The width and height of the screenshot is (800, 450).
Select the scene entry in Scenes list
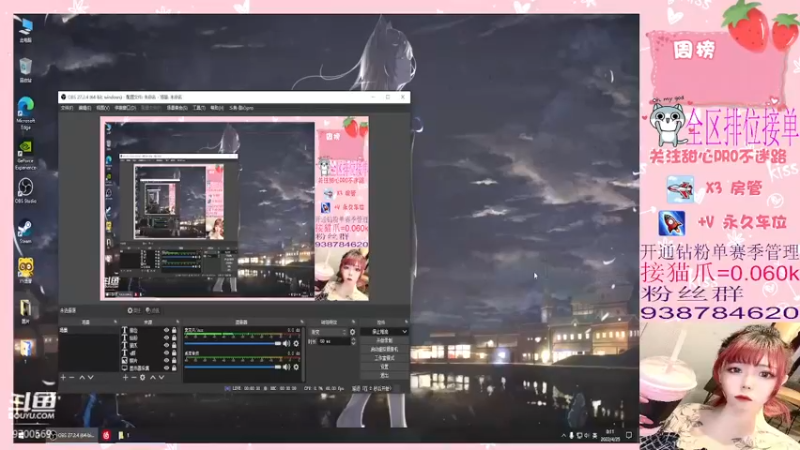[89, 331]
